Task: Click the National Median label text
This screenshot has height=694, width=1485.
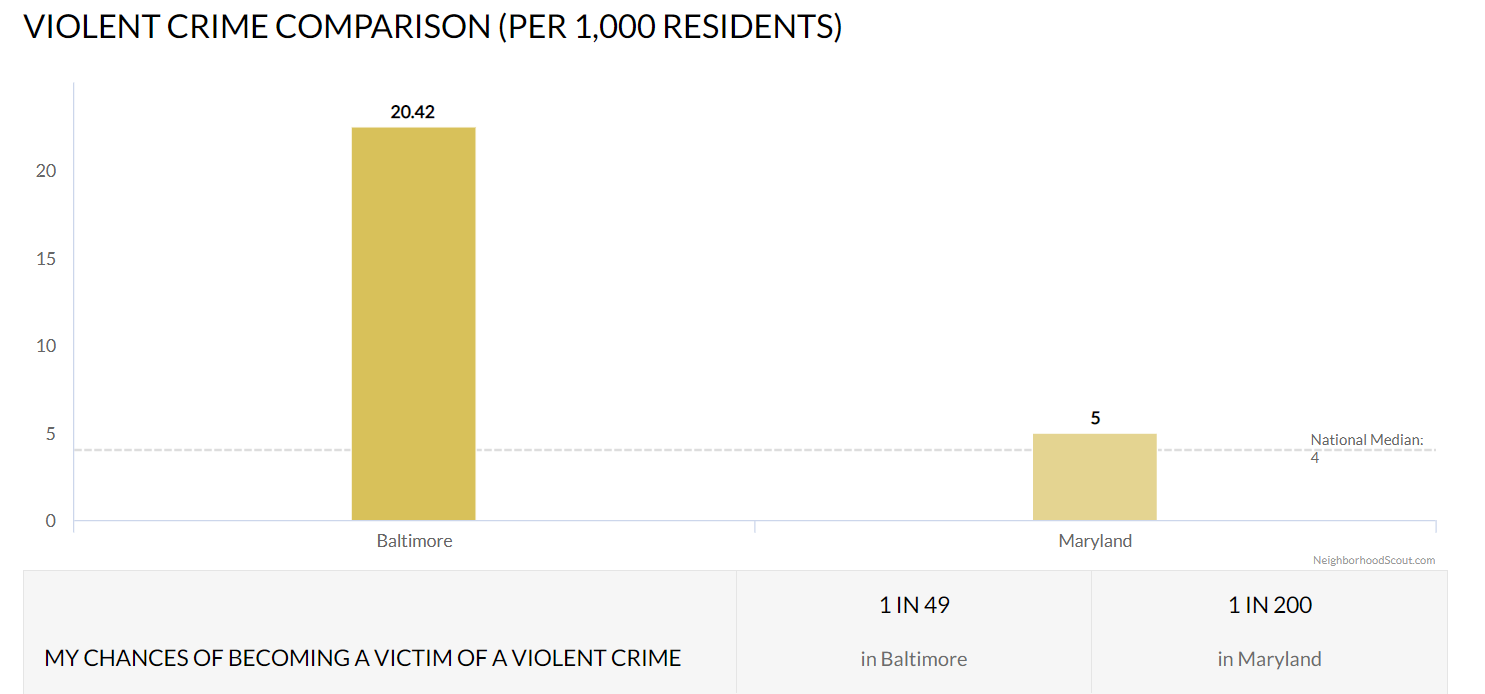Action: 1366,440
